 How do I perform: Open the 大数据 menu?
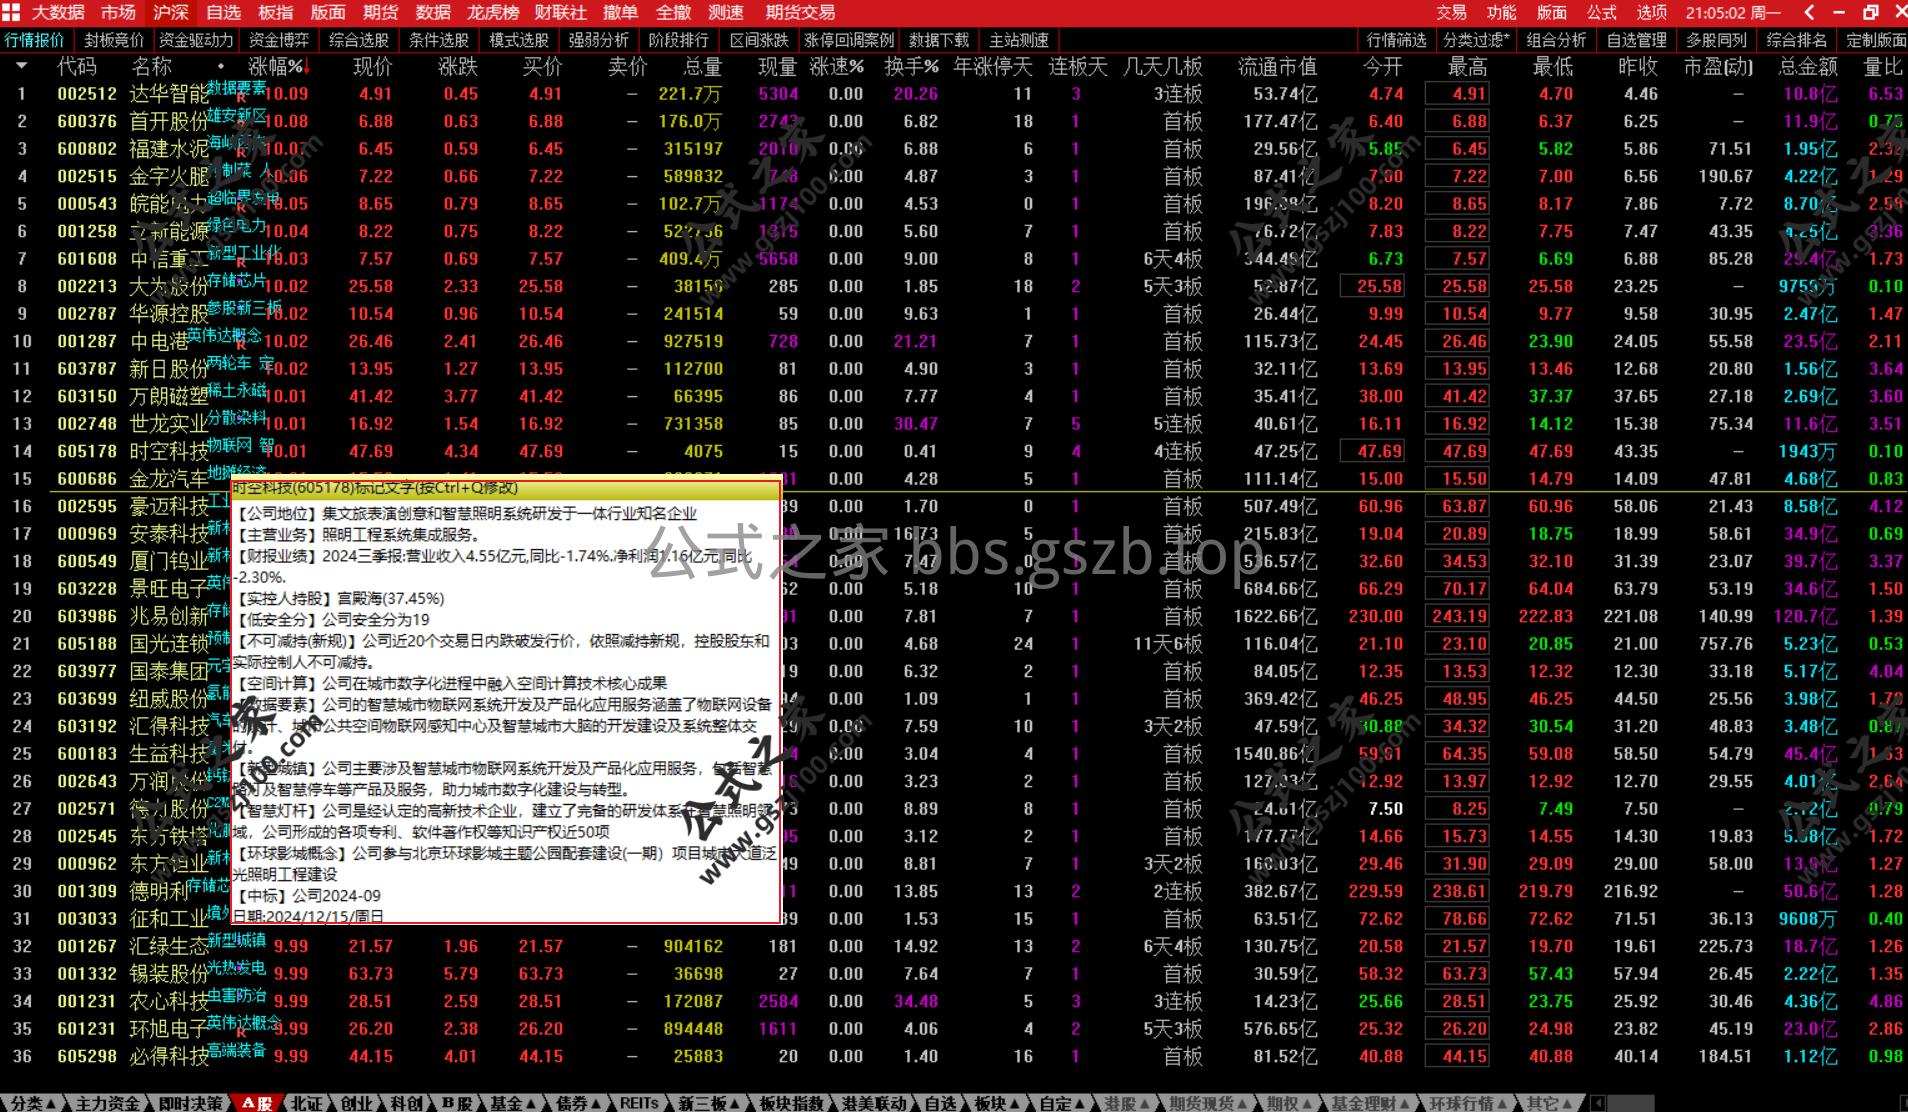pos(58,12)
